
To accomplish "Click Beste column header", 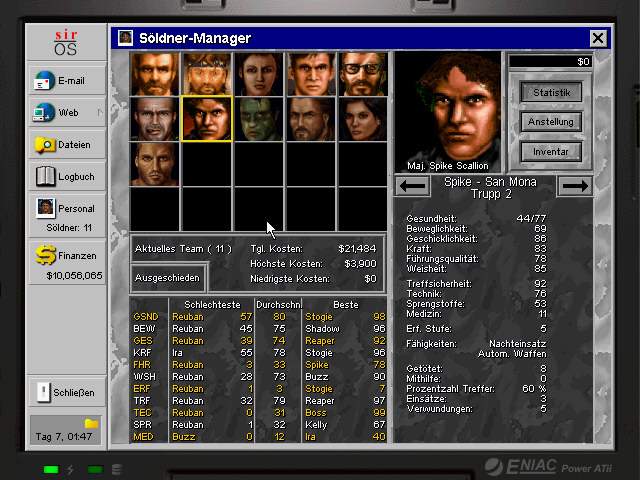I will point(346,304).
